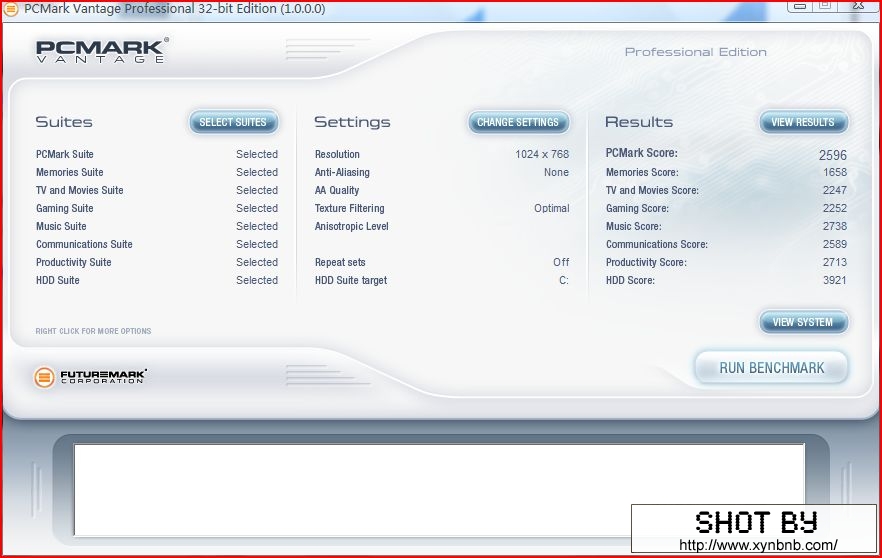Click the Communications Score value 2589

click(x=835, y=244)
